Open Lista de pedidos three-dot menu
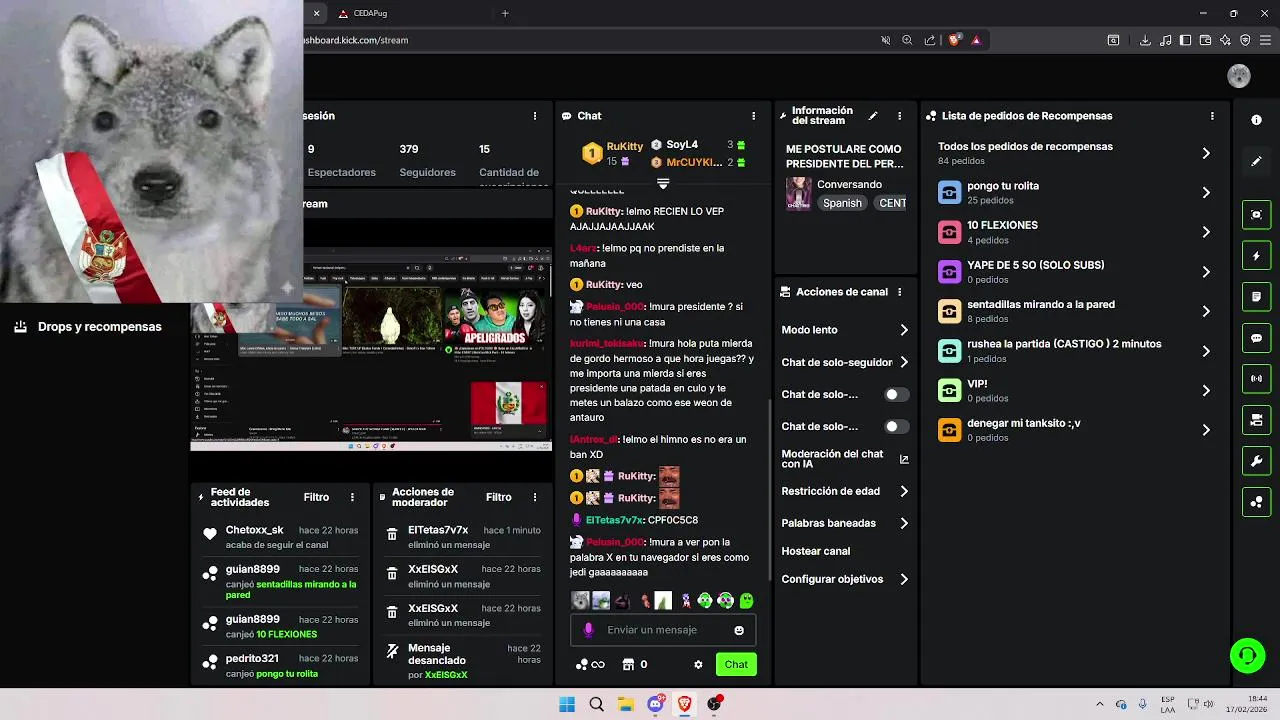The width and height of the screenshot is (1280, 720). [1212, 116]
